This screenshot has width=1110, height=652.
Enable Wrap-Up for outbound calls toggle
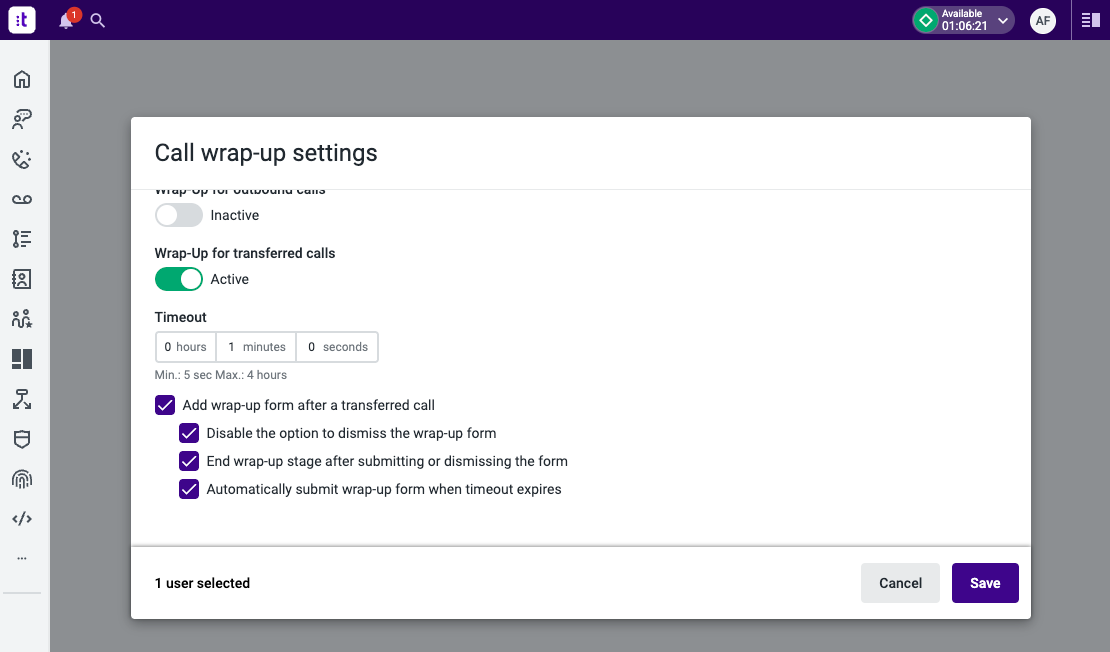tap(178, 215)
